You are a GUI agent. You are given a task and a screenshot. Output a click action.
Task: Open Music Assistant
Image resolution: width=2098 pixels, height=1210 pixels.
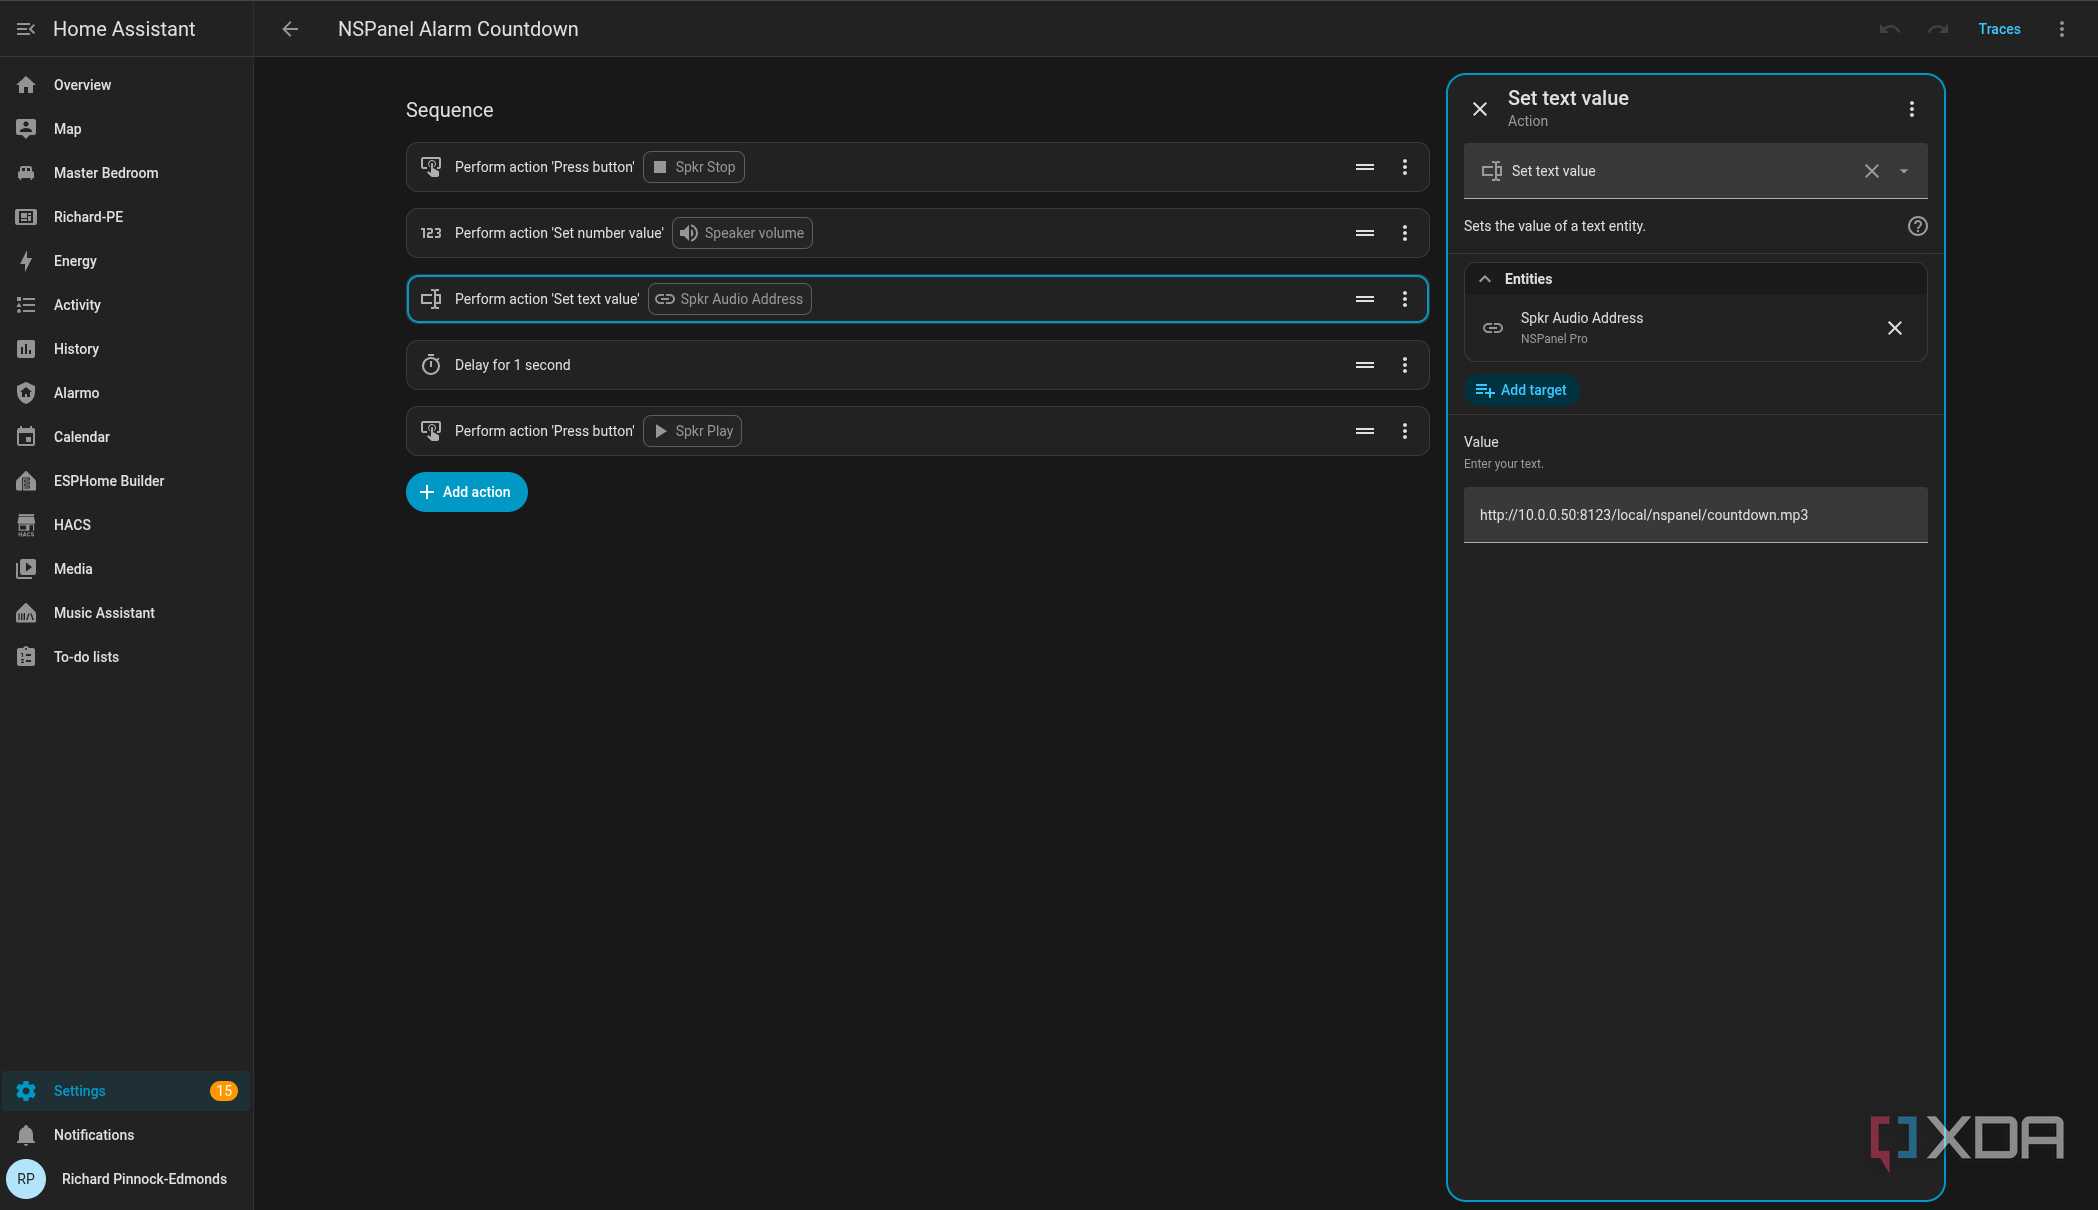126,613
